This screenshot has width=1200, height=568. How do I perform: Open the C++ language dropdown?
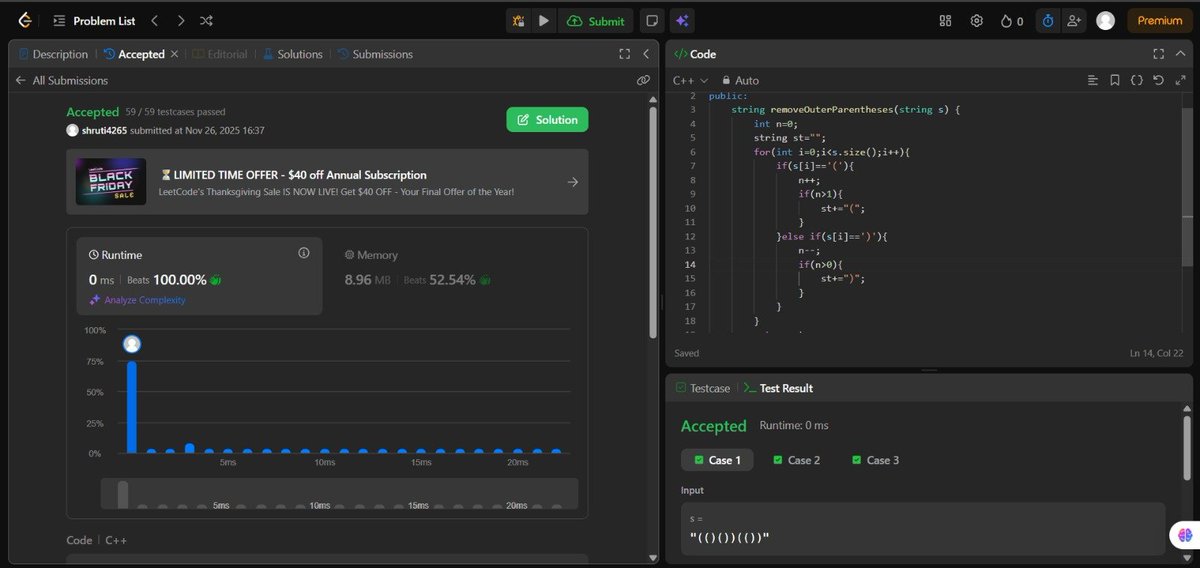point(690,80)
